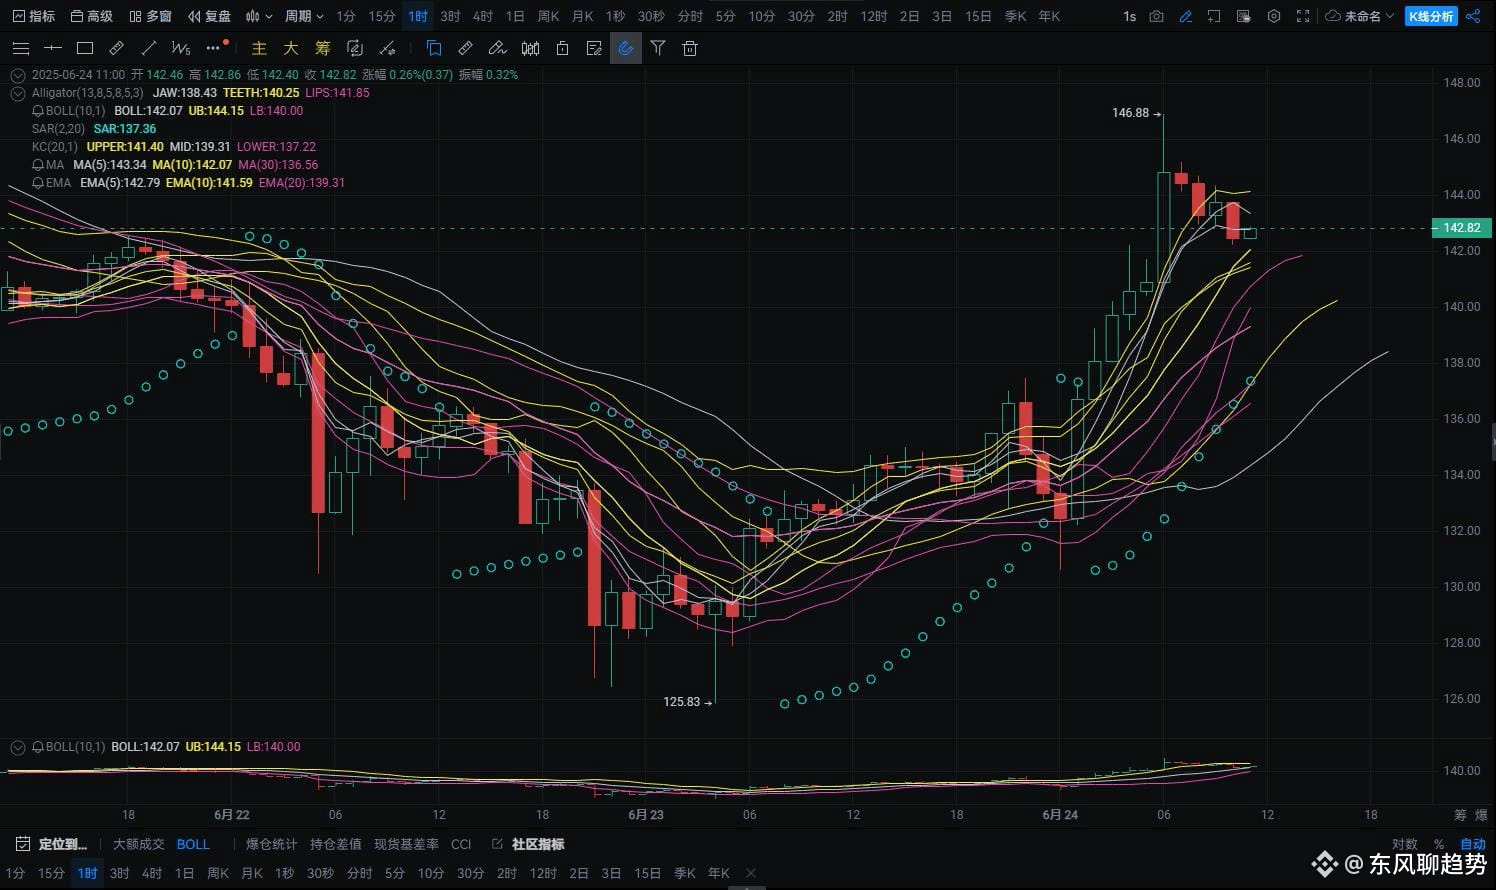This screenshot has height=890, width=1496.
Task: Toggle the blue pencil drawing mode
Action: [1185, 16]
